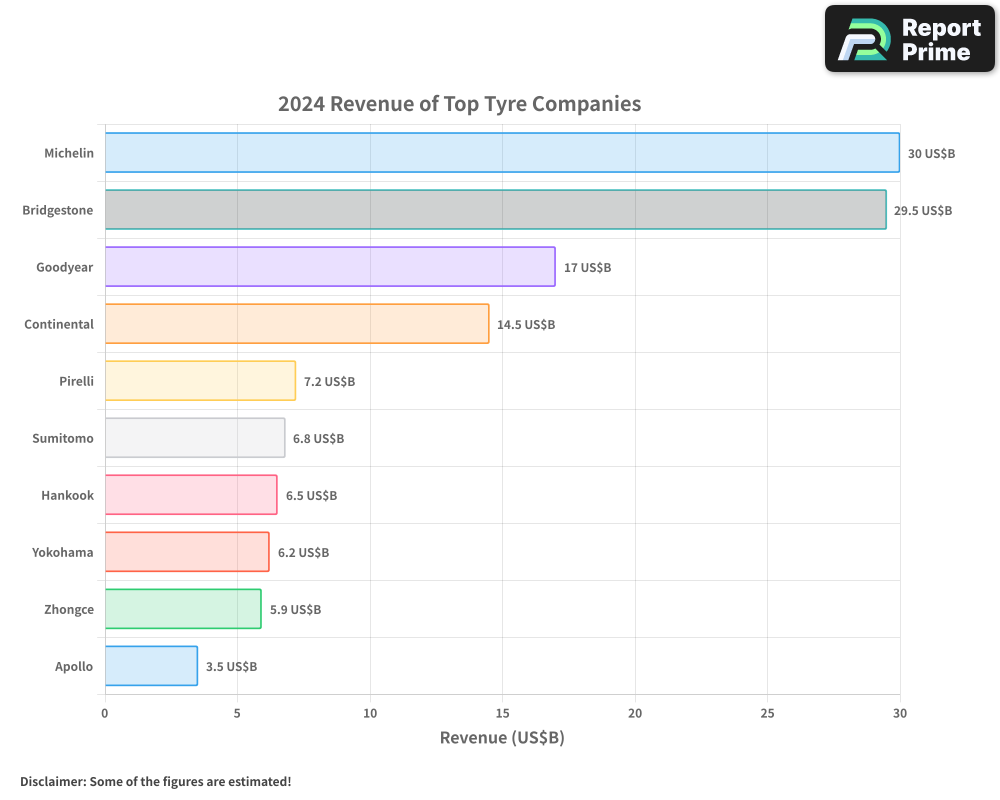Click the disclaimer text
Viewport: 1000px width, 800px height.
(x=155, y=781)
